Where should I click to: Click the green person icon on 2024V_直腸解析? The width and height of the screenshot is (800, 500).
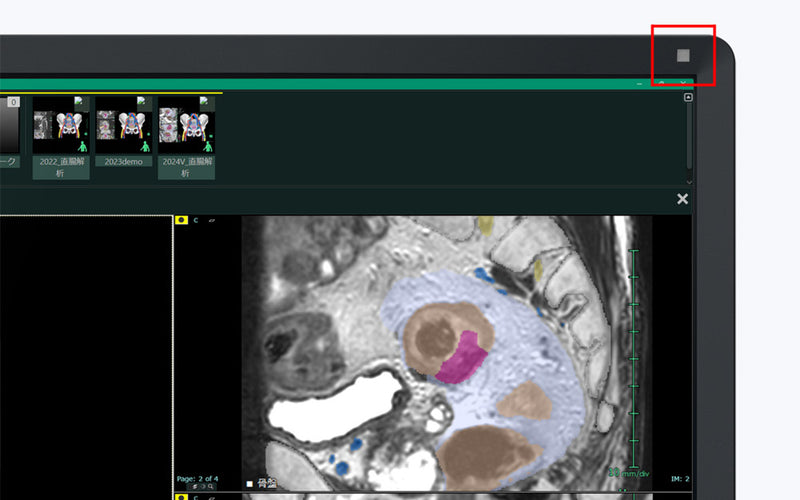coord(208,146)
